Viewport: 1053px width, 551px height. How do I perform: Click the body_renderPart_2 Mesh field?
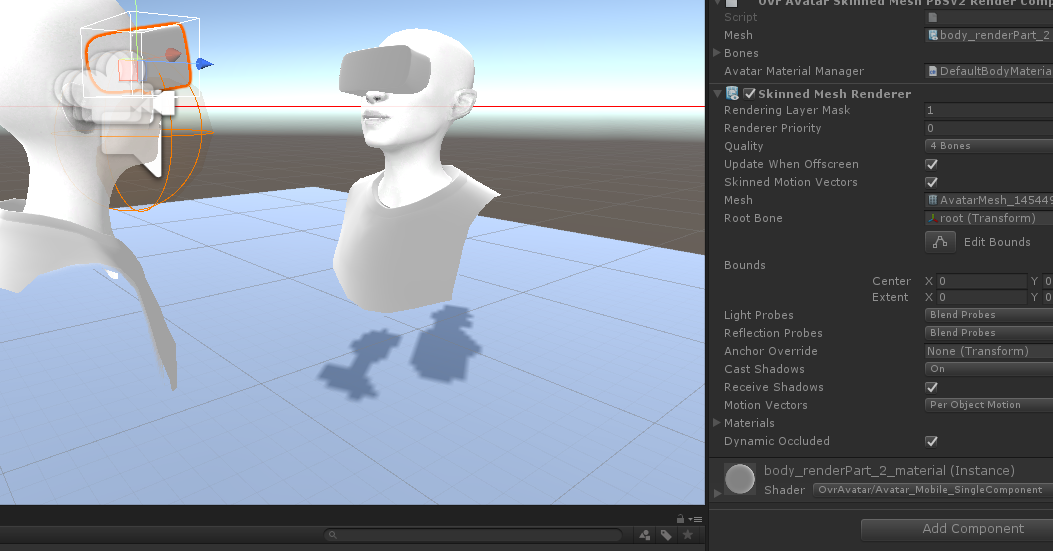[989, 35]
